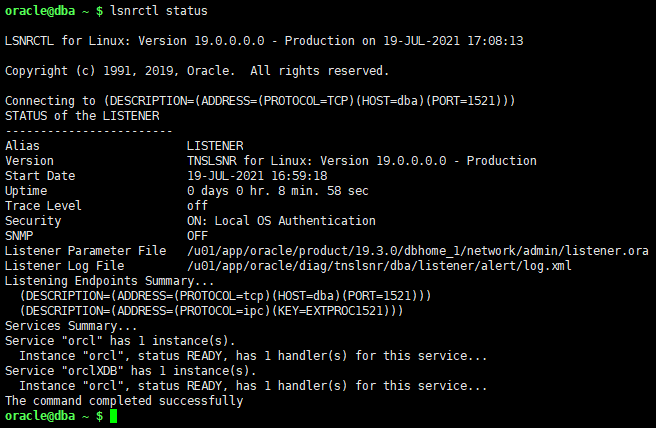
Task: Click the Security 'ON: Local OS Authentication' text
Action: pos(281,221)
